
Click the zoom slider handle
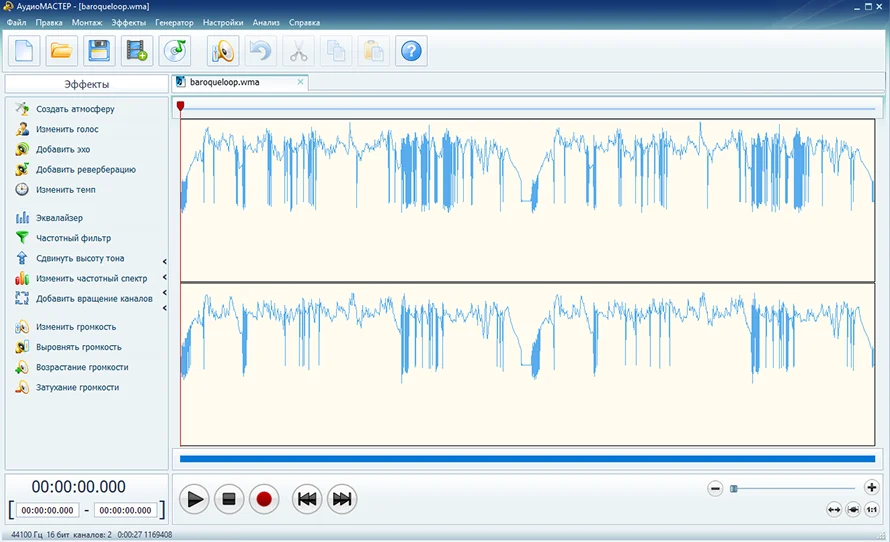point(733,489)
